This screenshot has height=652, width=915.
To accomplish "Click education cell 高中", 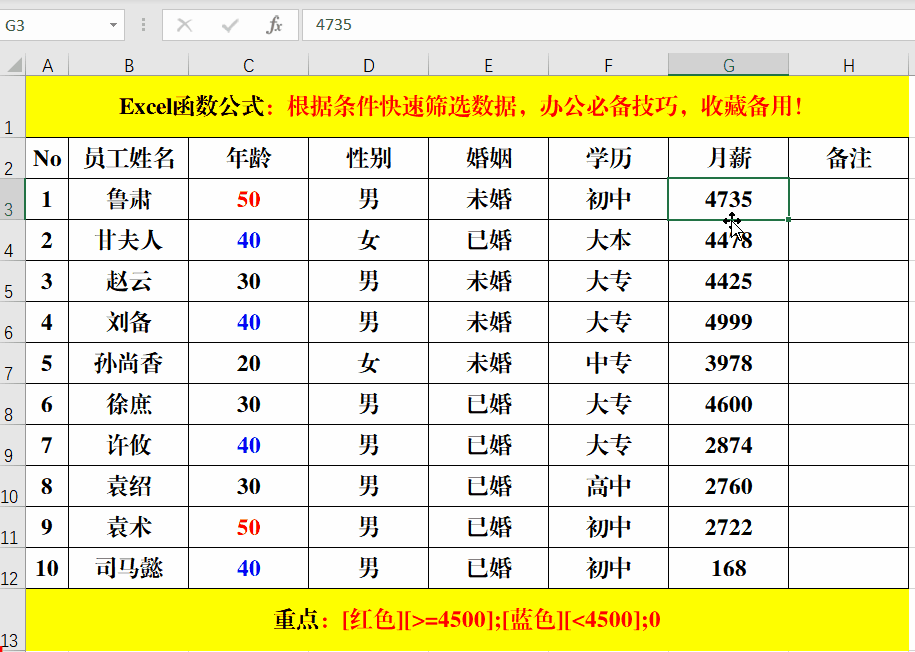I will (x=609, y=486).
